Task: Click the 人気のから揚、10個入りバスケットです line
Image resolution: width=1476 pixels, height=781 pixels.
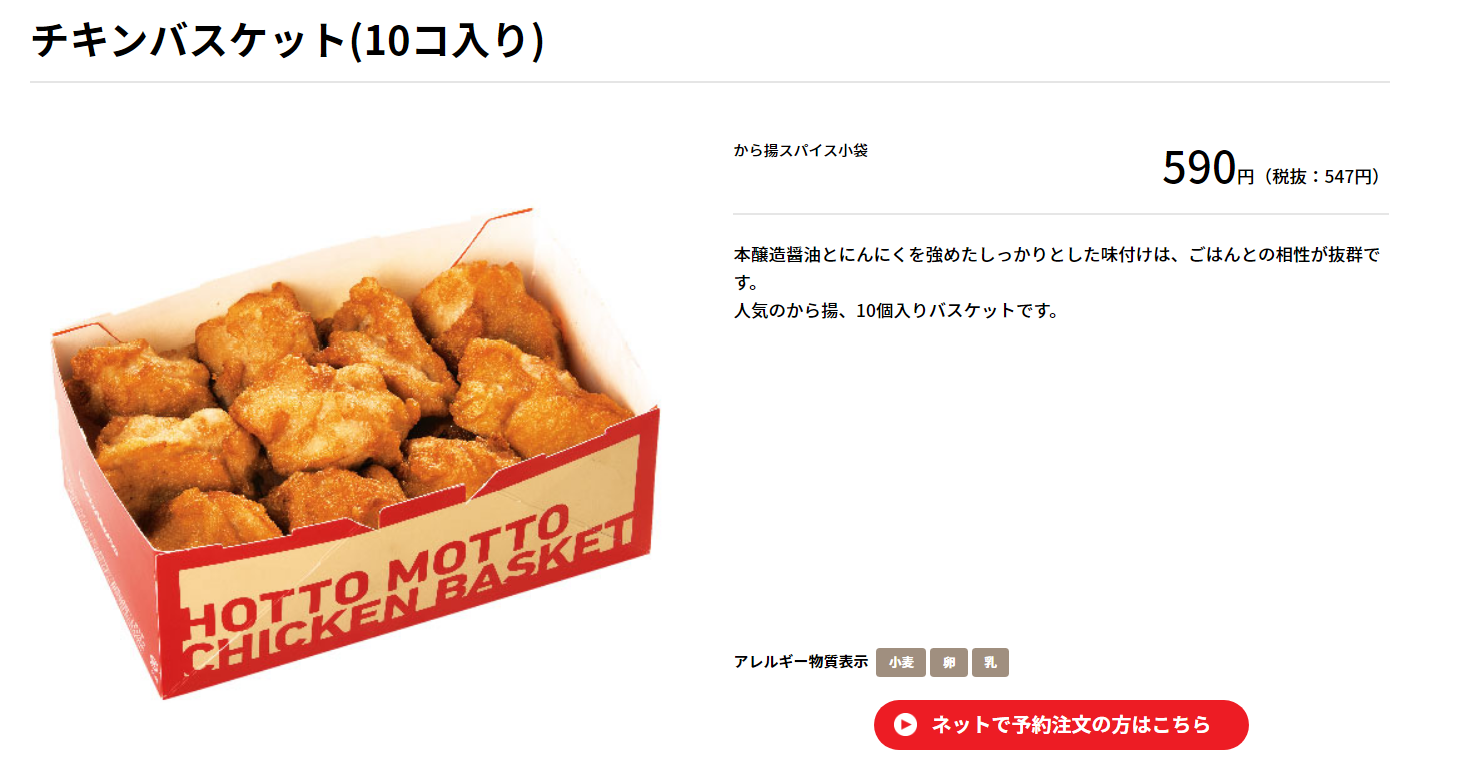Action: [896, 310]
